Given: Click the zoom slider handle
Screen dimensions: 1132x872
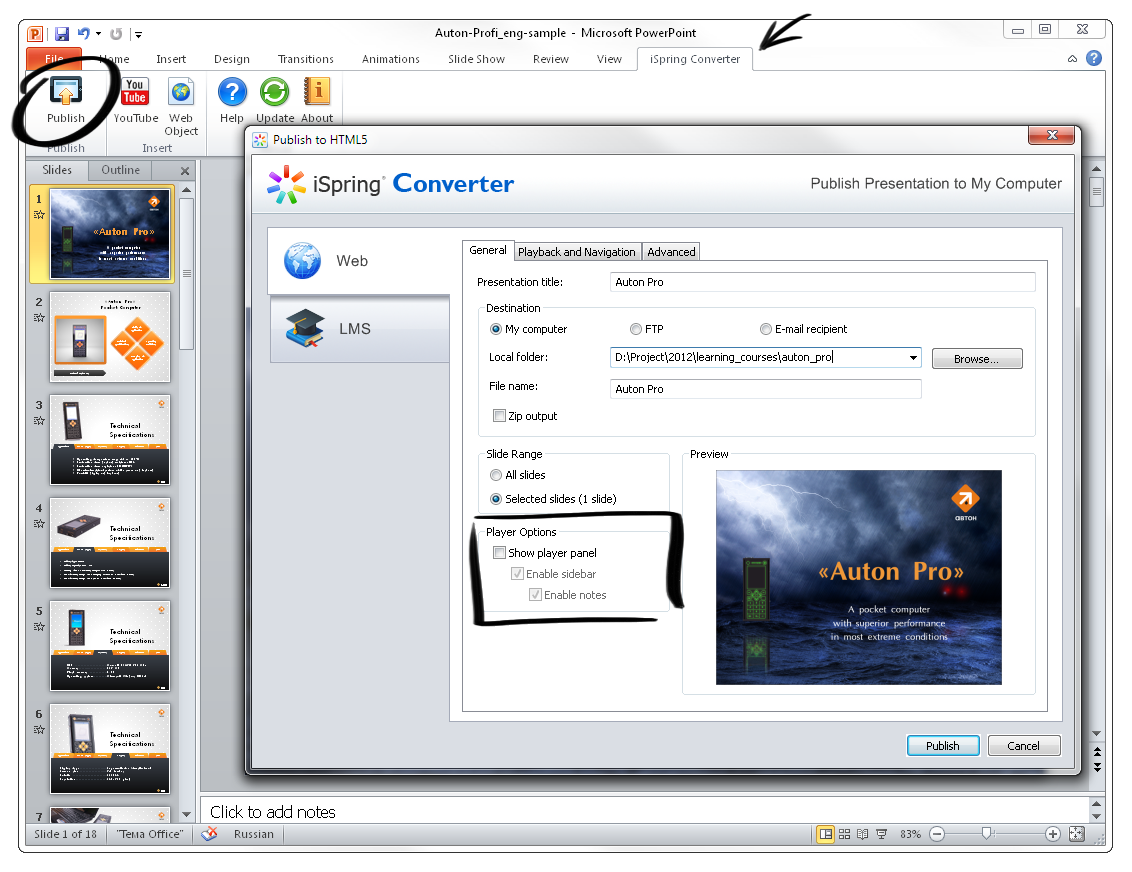Looking at the screenshot, I should click(987, 834).
